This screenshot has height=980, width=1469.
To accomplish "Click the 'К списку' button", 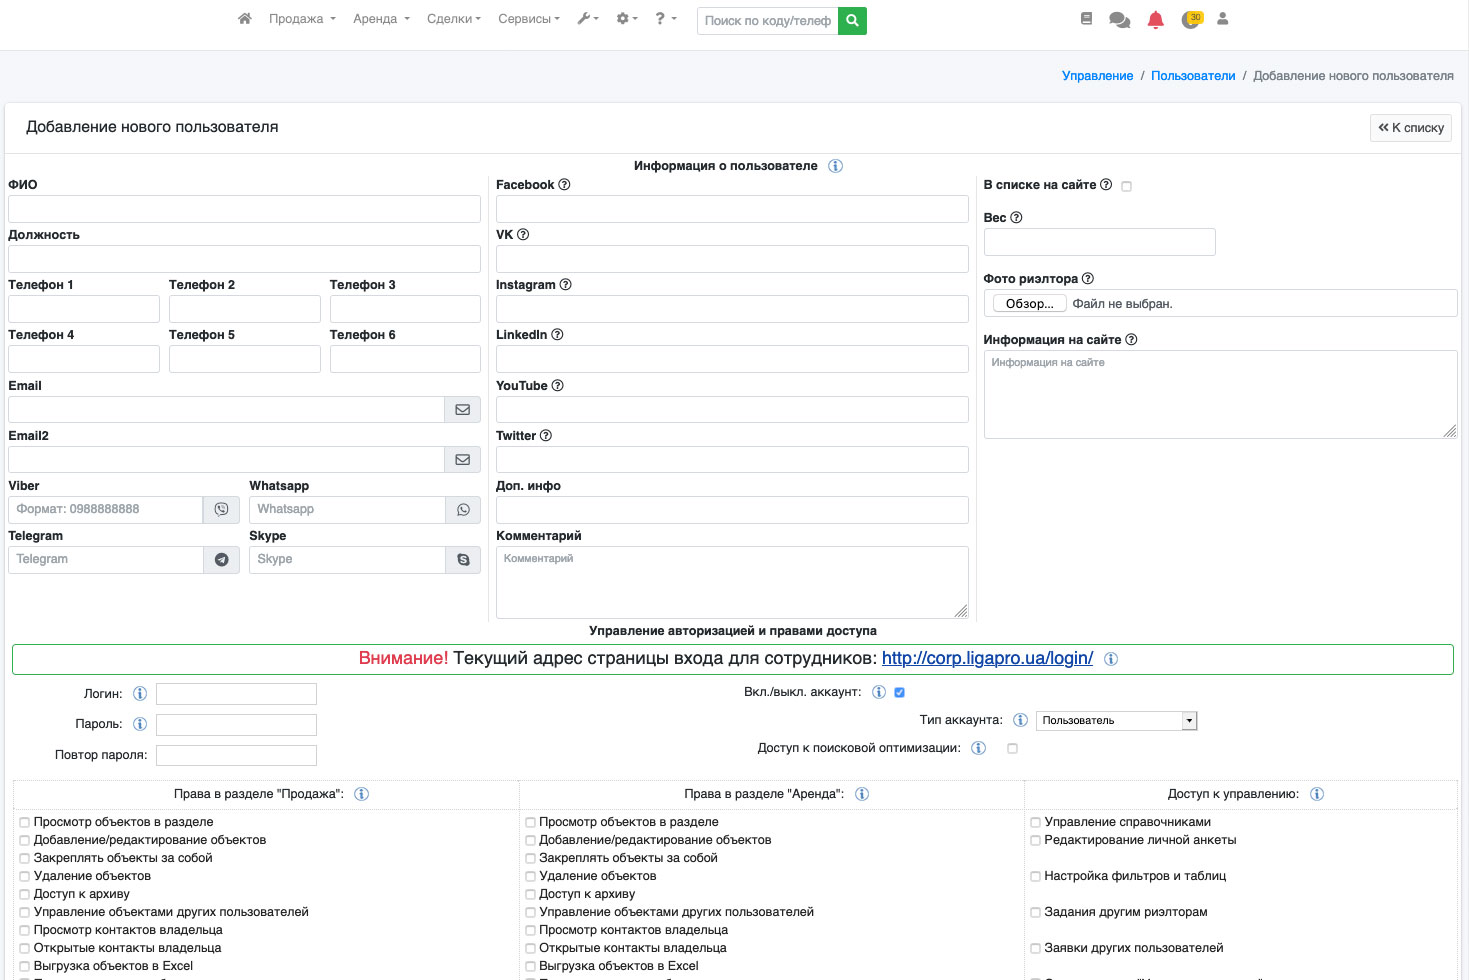I will click(x=1410, y=128).
